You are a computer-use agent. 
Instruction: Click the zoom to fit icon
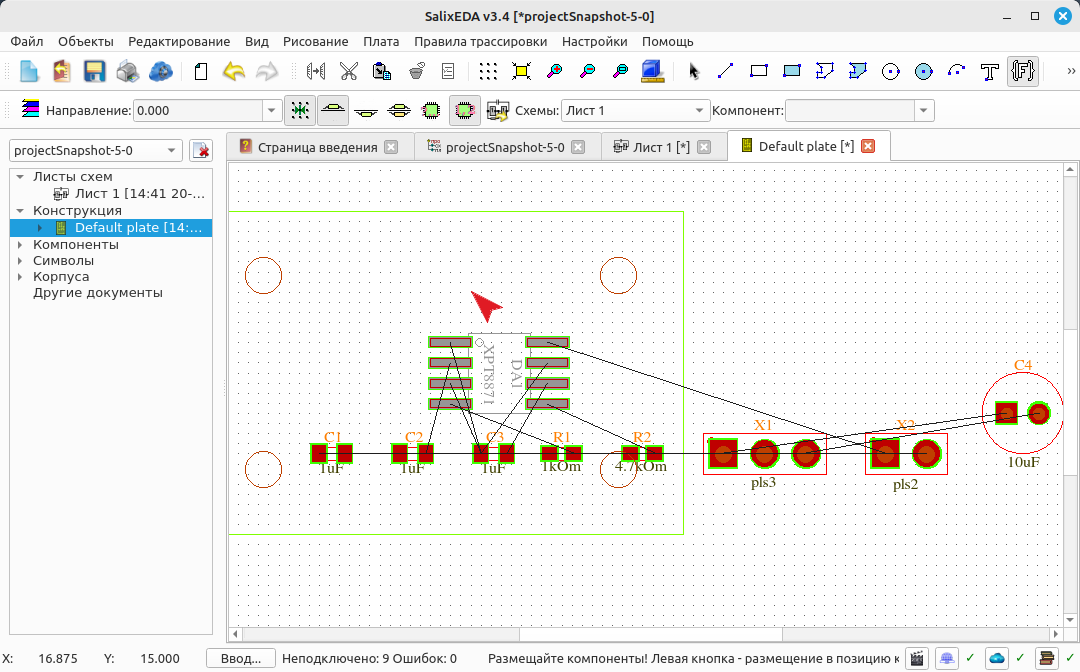[521, 71]
